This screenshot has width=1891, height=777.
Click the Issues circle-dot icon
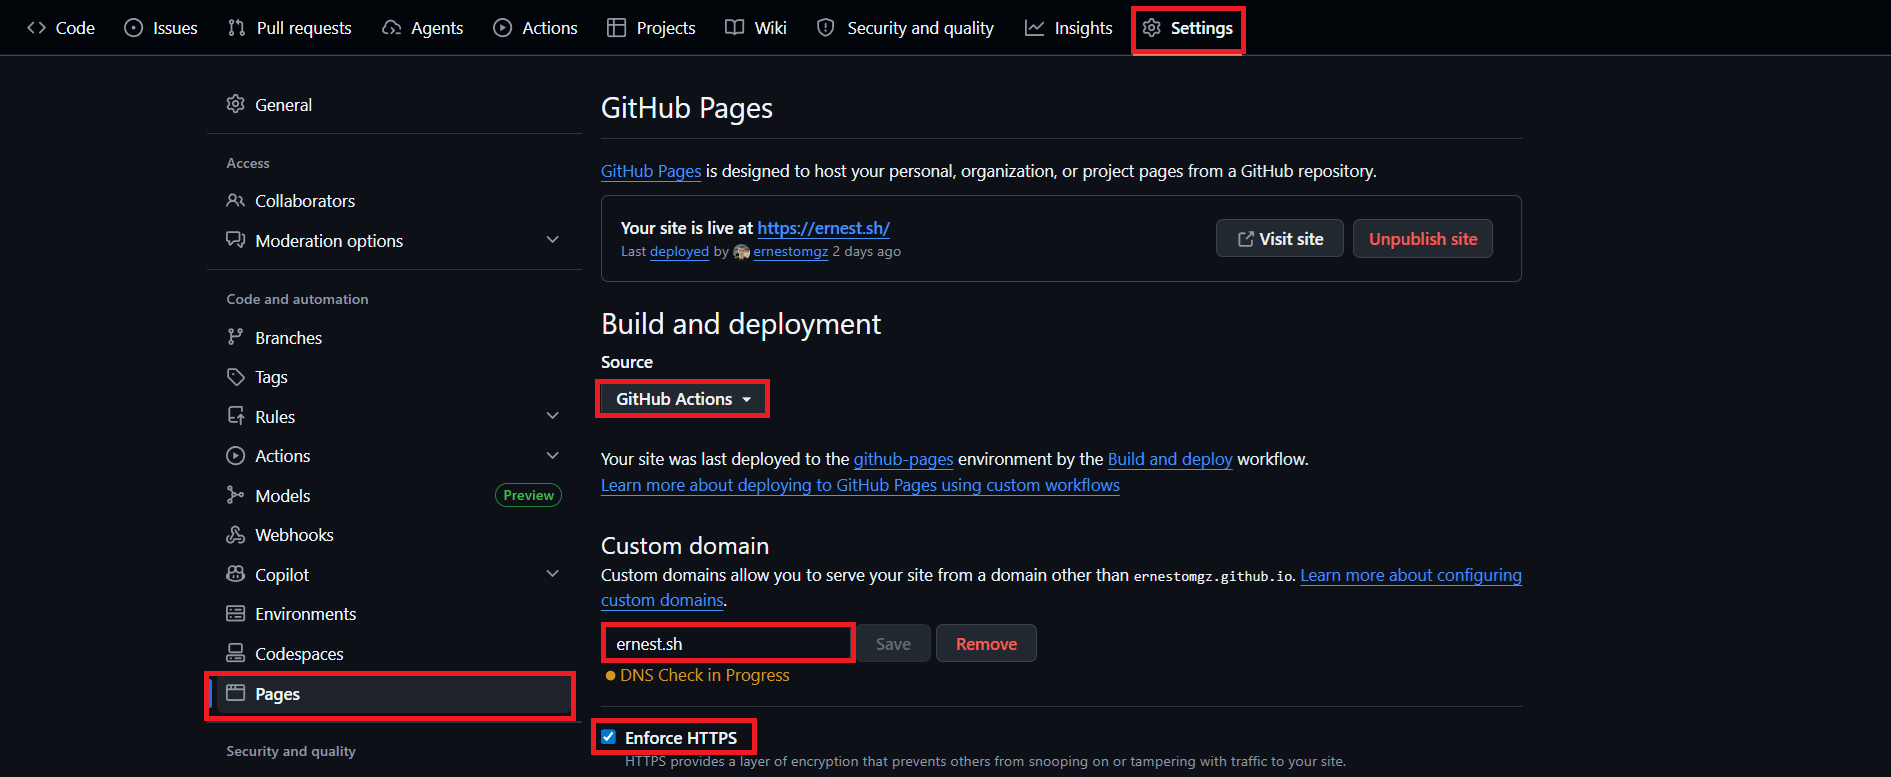133,28
